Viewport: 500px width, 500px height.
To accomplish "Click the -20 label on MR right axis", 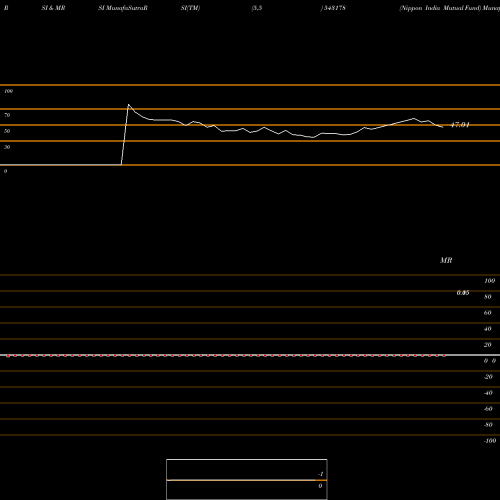I will [x=488, y=377].
